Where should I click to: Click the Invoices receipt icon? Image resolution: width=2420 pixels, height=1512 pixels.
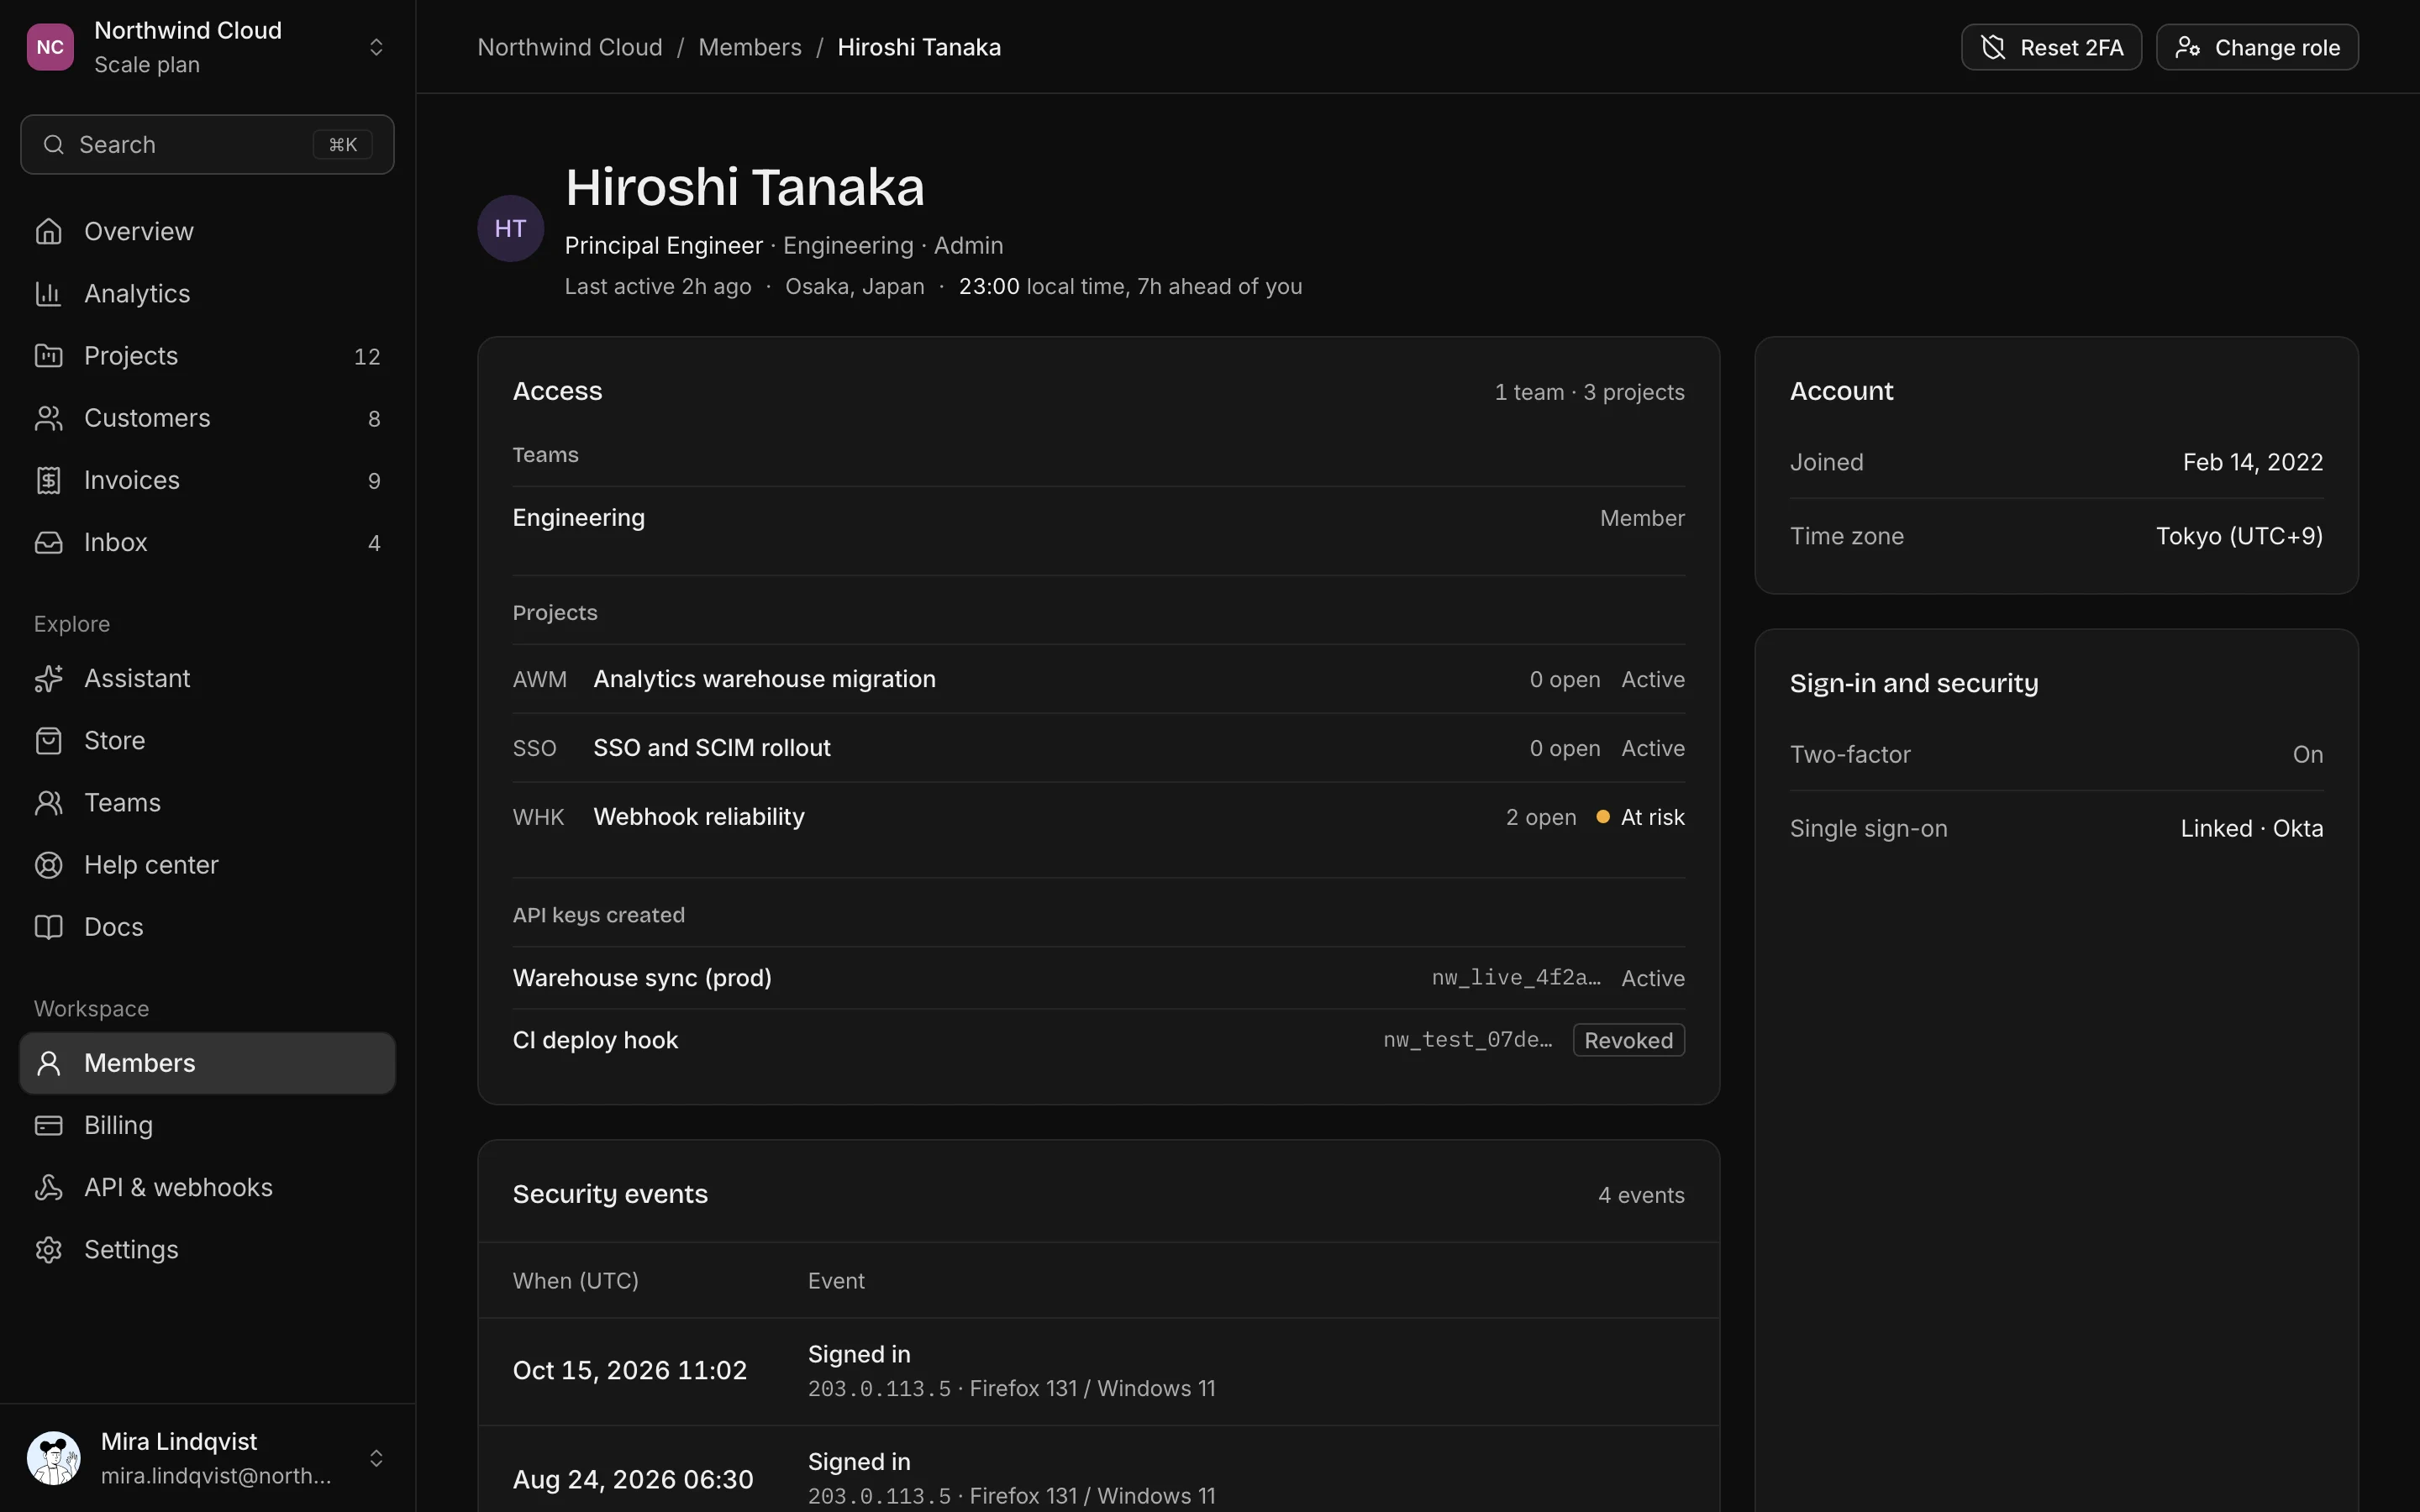click(x=48, y=480)
